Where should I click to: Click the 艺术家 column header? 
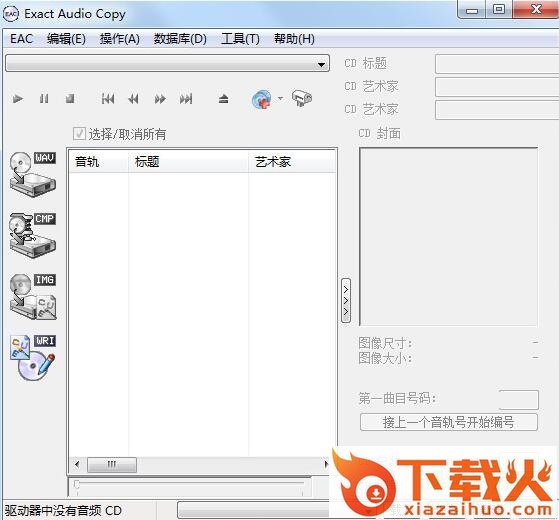tap(292, 162)
